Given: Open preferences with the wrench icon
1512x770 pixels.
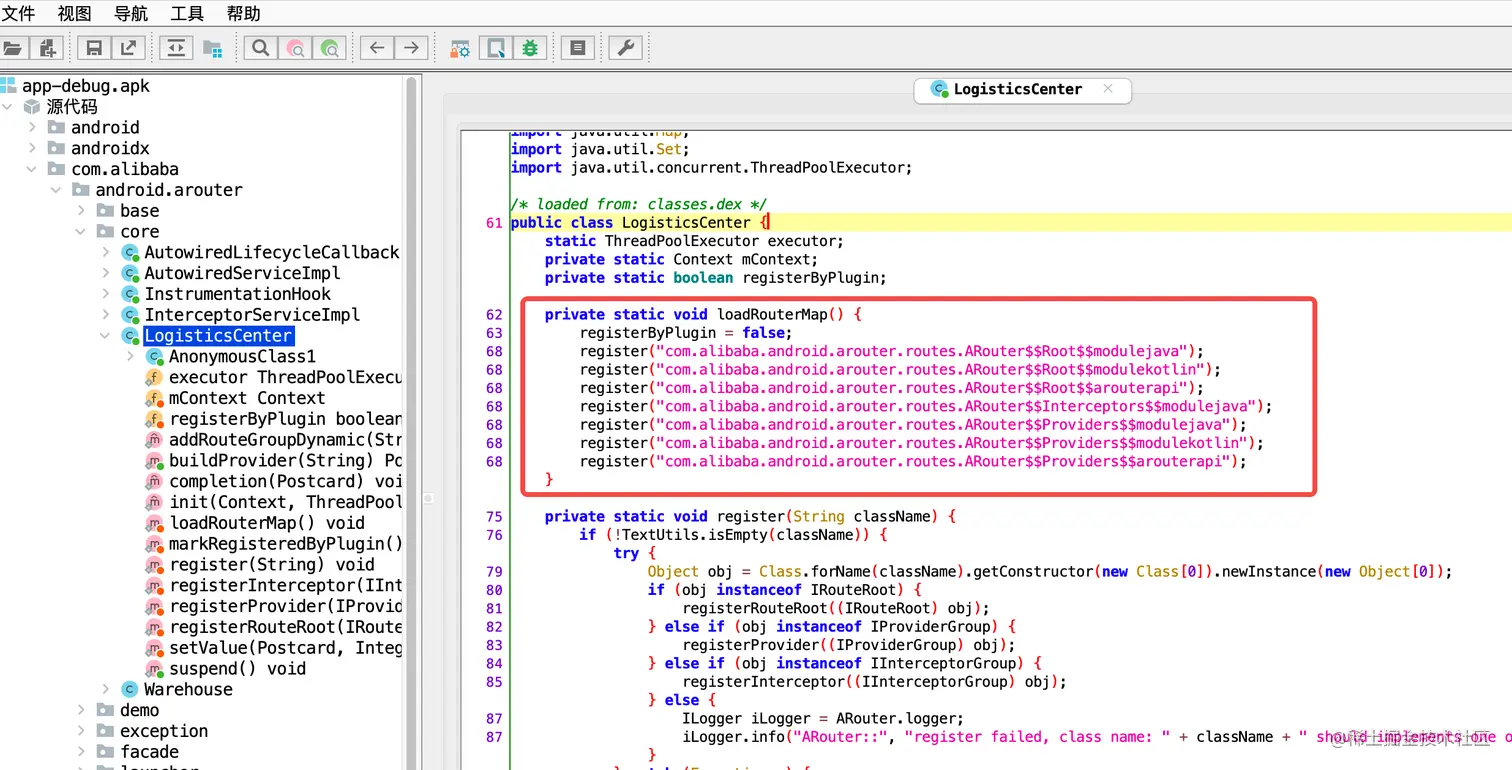Looking at the screenshot, I should pos(625,47).
